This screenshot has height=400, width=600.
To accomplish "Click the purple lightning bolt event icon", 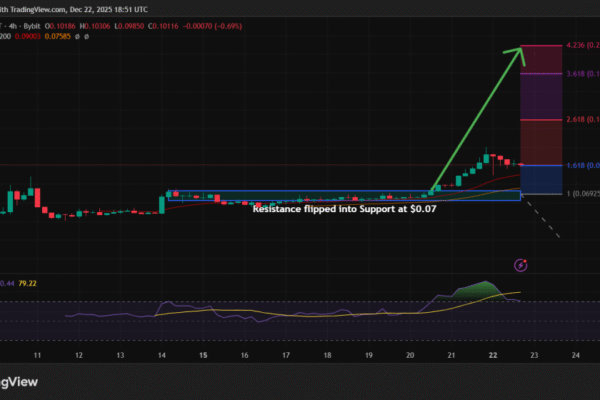I will pos(520,265).
